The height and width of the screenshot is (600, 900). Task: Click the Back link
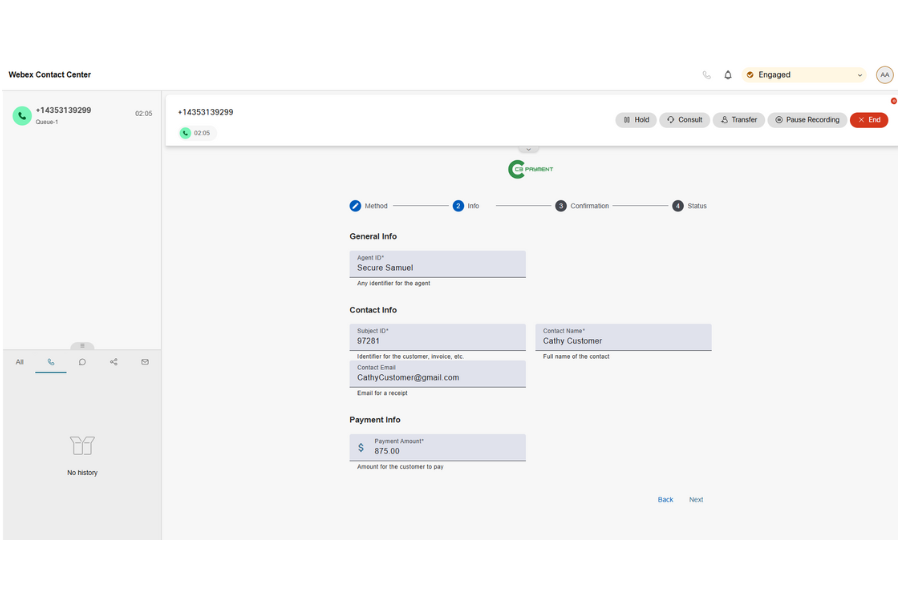[665, 500]
